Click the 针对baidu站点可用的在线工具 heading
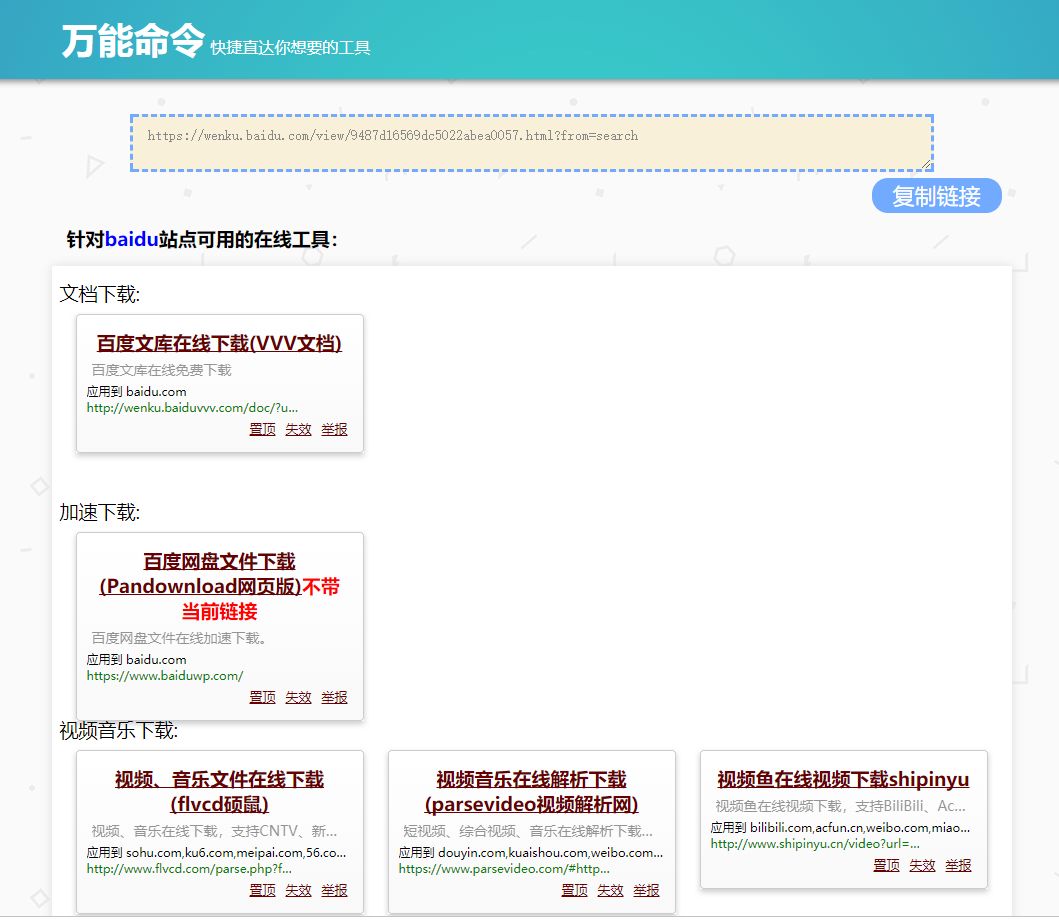Image resolution: width=1059 pixels, height=923 pixels. (201, 240)
